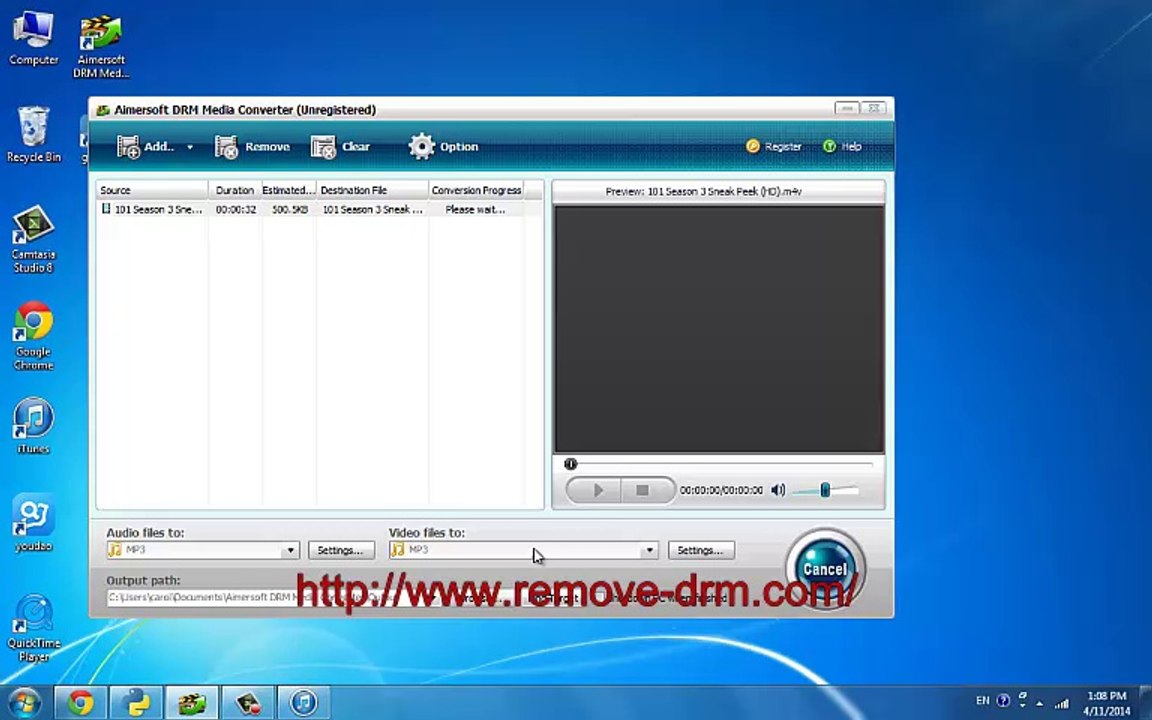Click the 500.5KB estimated size cell

click(290, 209)
